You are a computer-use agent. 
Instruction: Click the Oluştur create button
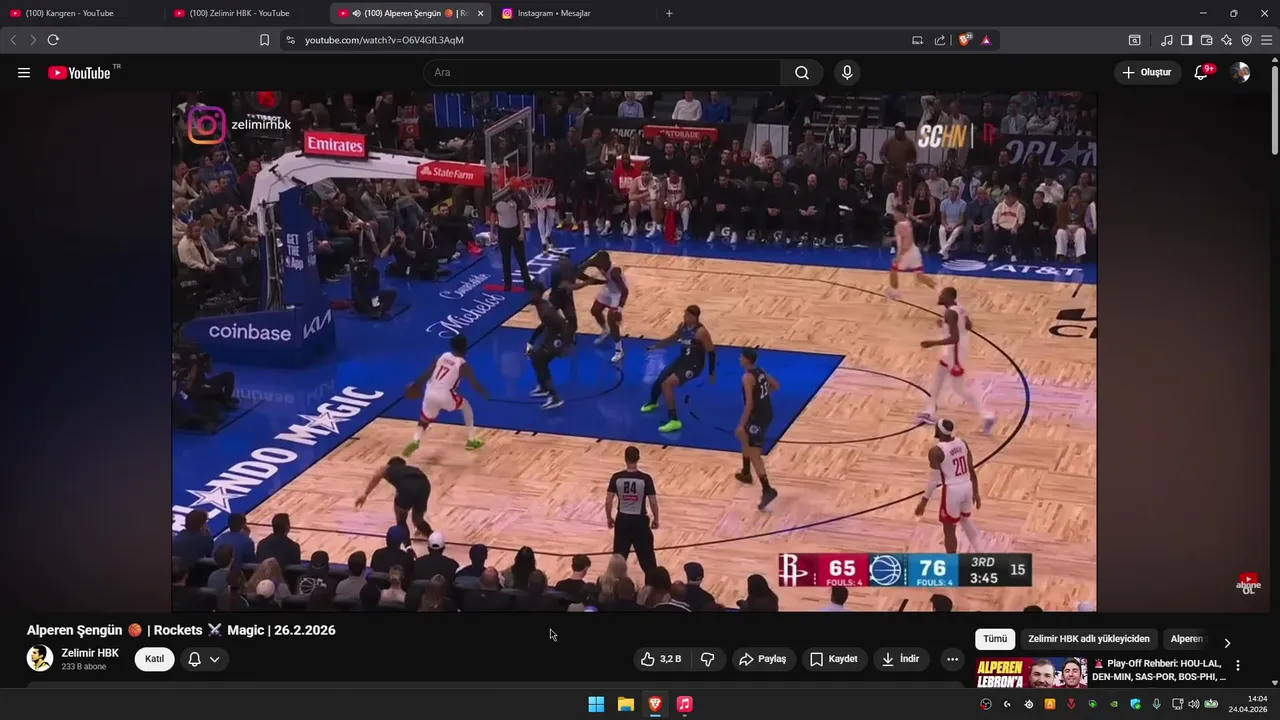[1147, 72]
